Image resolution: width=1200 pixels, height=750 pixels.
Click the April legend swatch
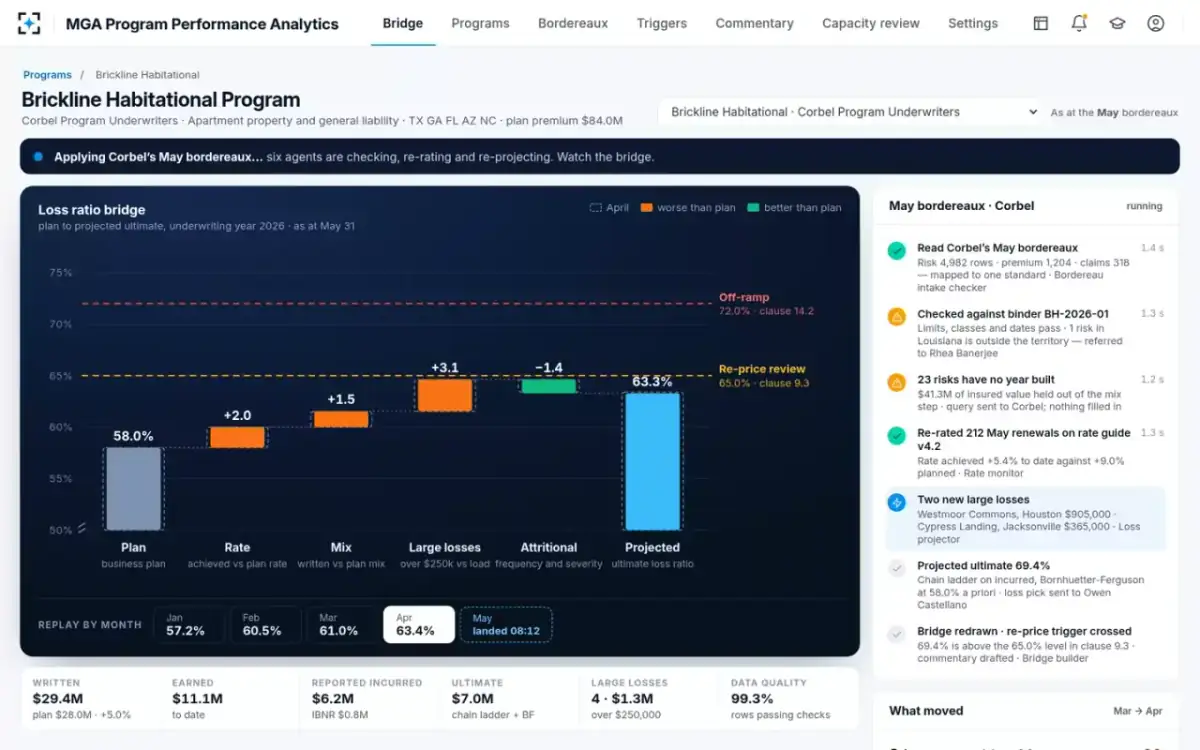[595, 208]
